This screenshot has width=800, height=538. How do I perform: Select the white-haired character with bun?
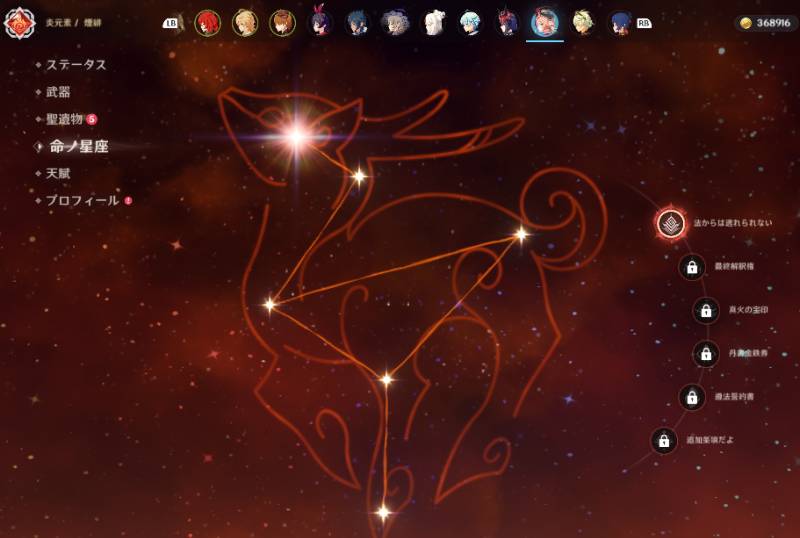coord(433,23)
